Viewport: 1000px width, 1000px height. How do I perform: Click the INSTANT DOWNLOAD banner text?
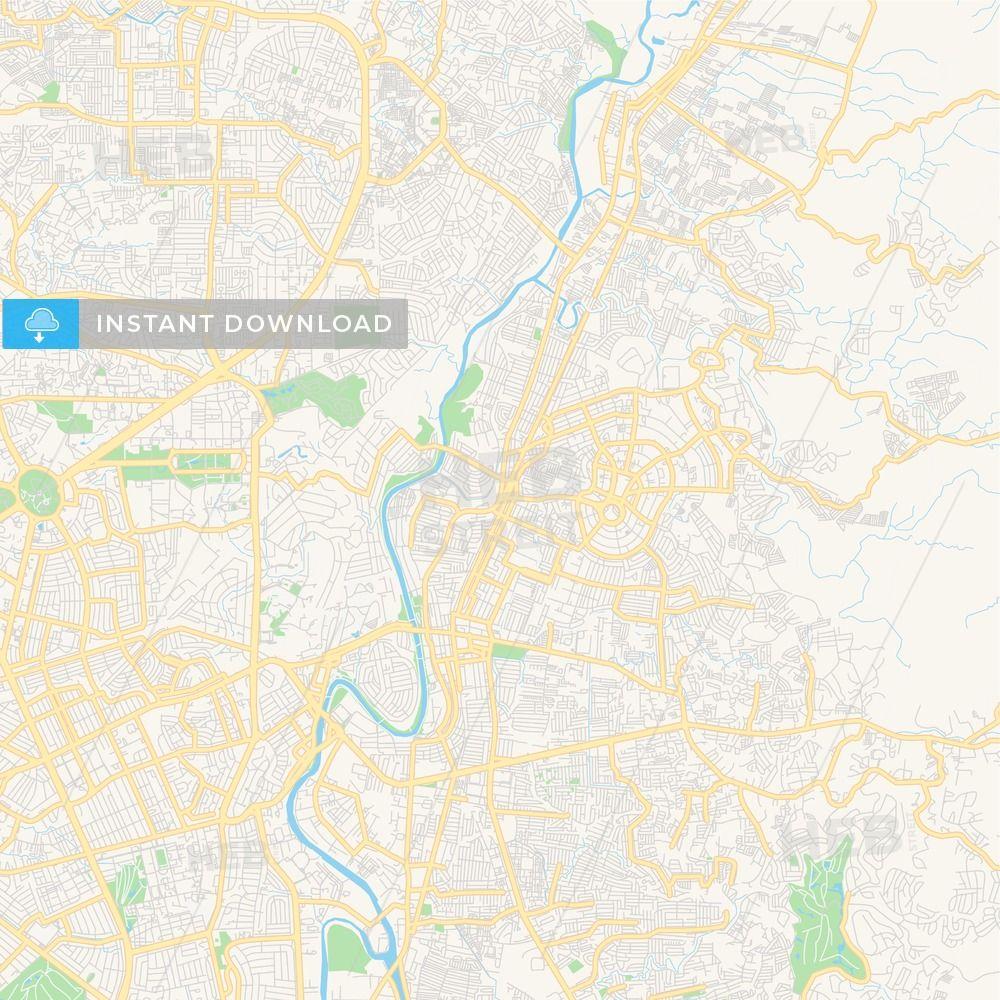click(245, 323)
